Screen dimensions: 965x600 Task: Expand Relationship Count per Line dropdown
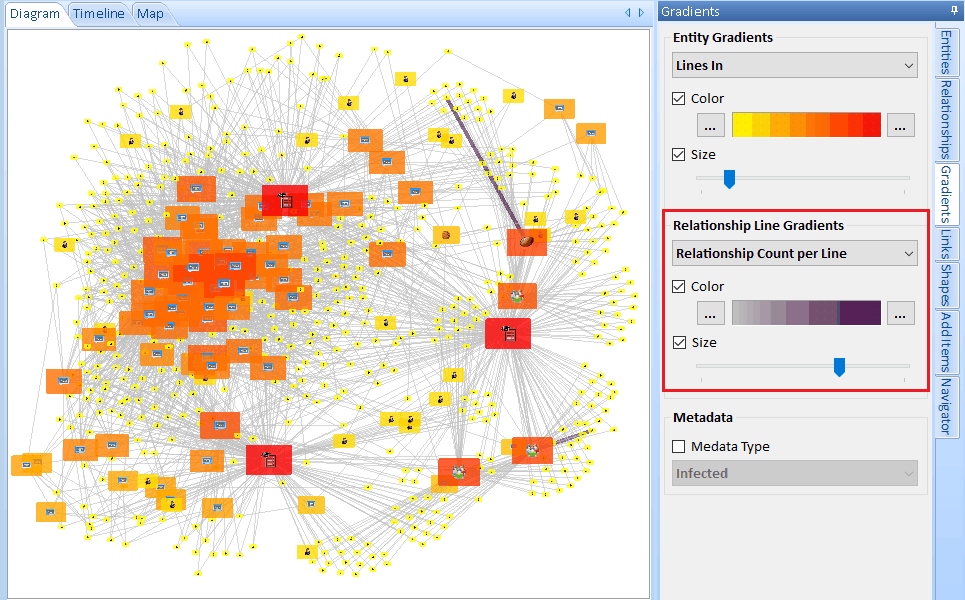tap(795, 254)
